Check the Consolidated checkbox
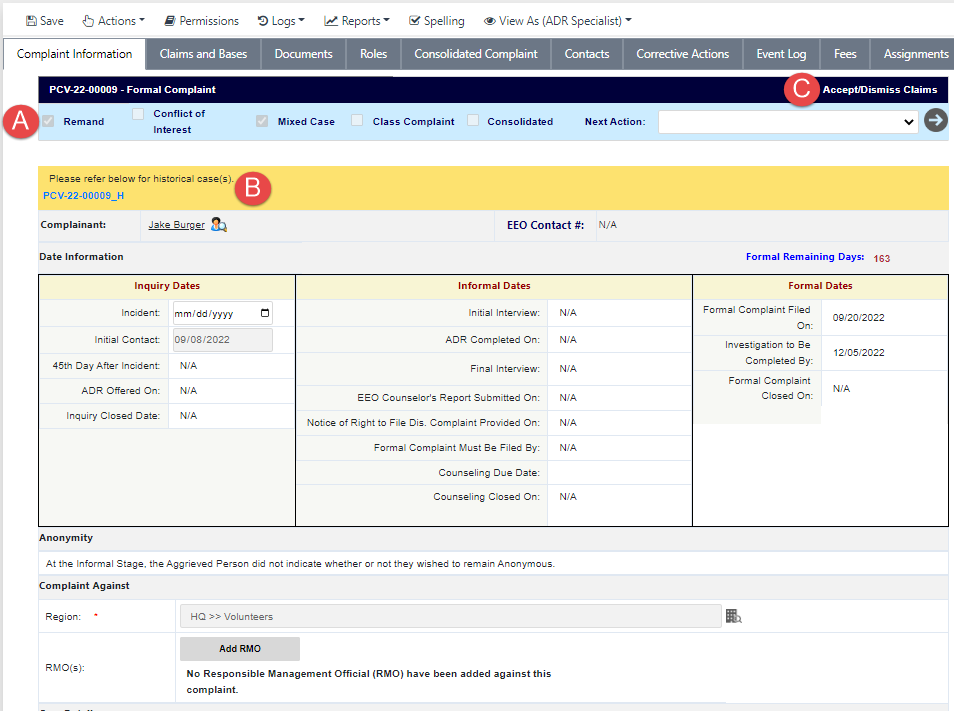This screenshot has height=711, width=954. pyautogui.click(x=473, y=120)
